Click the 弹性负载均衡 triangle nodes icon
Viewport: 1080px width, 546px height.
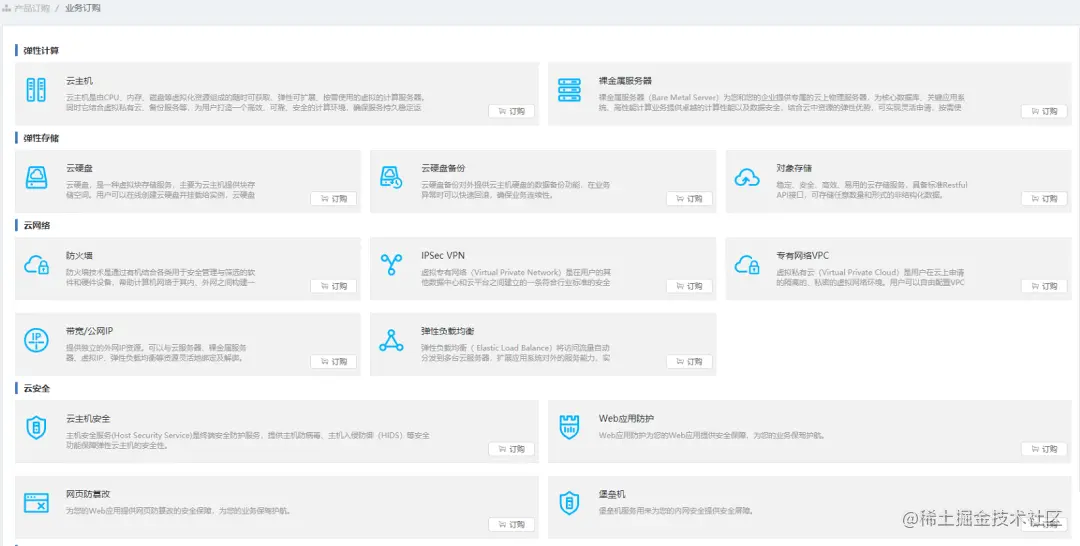click(x=391, y=340)
